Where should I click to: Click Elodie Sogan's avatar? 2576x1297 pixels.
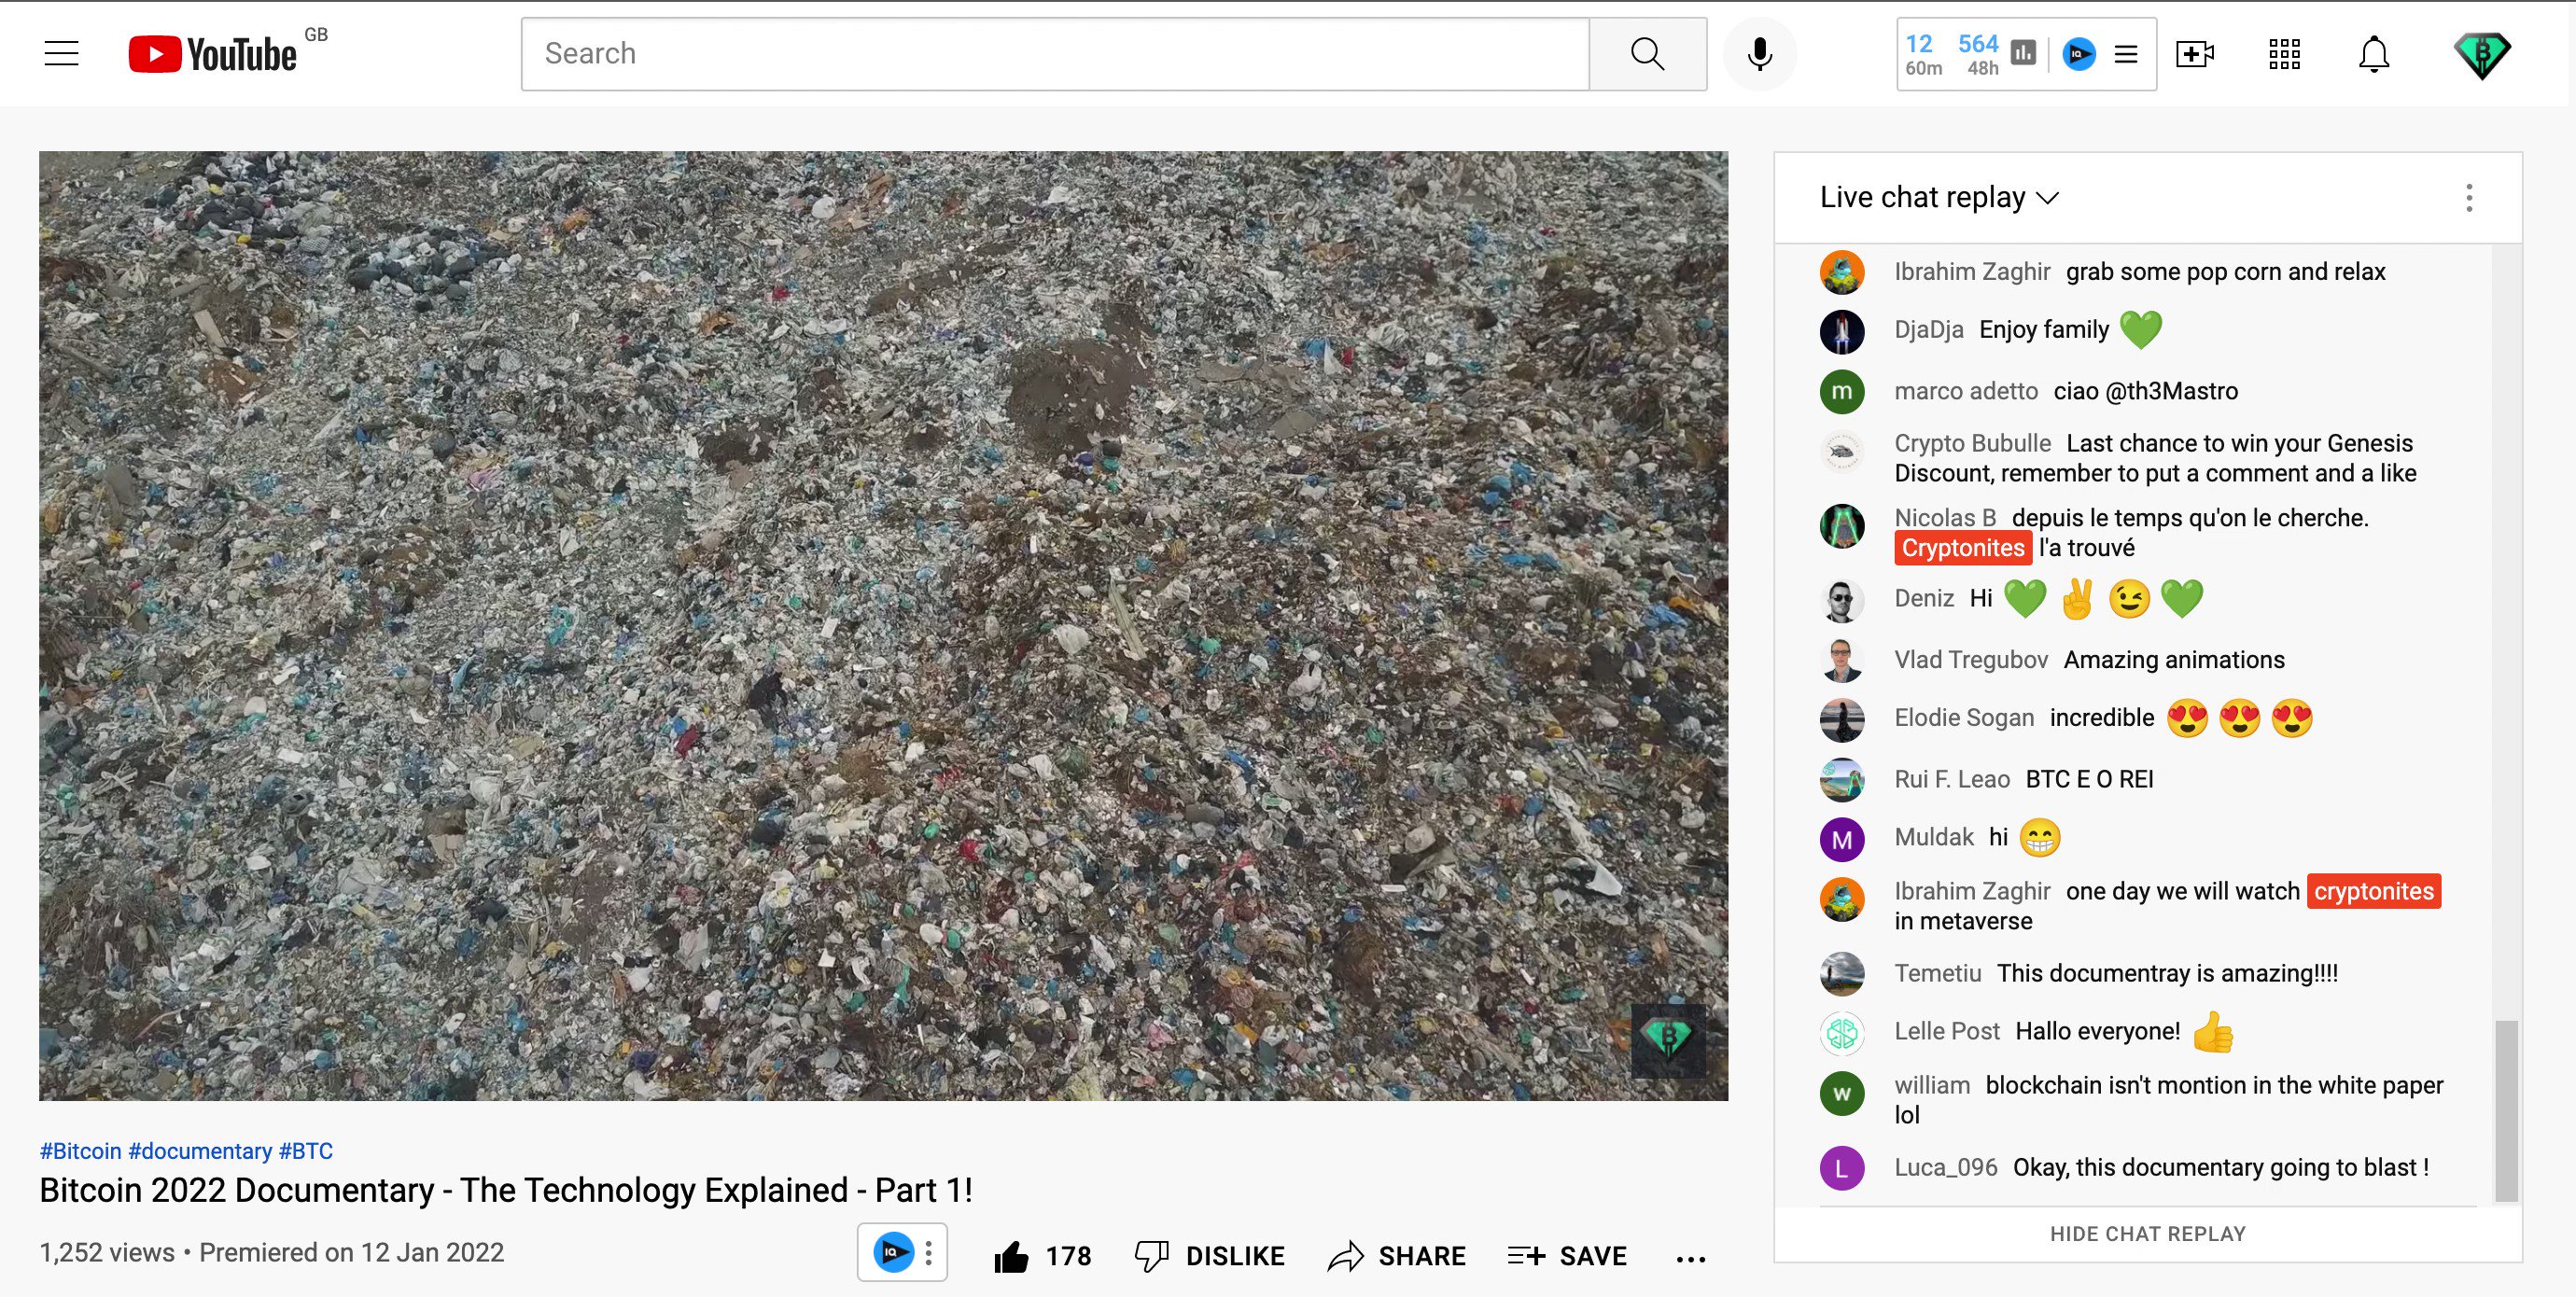point(1842,719)
